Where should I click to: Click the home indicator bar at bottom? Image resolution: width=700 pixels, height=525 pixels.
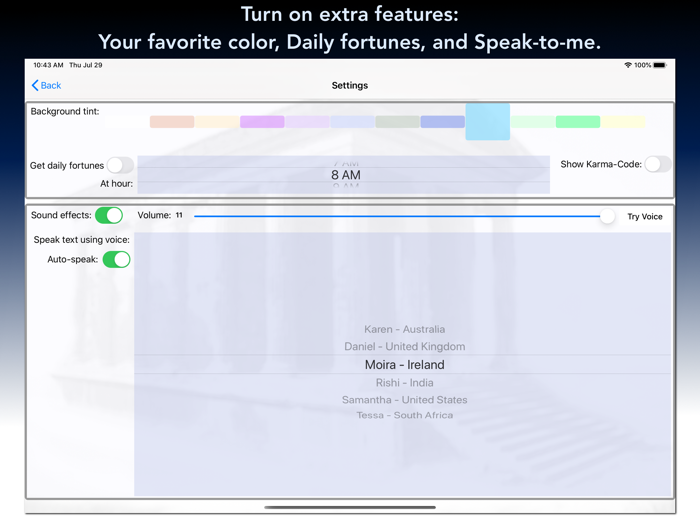(350, 507)
